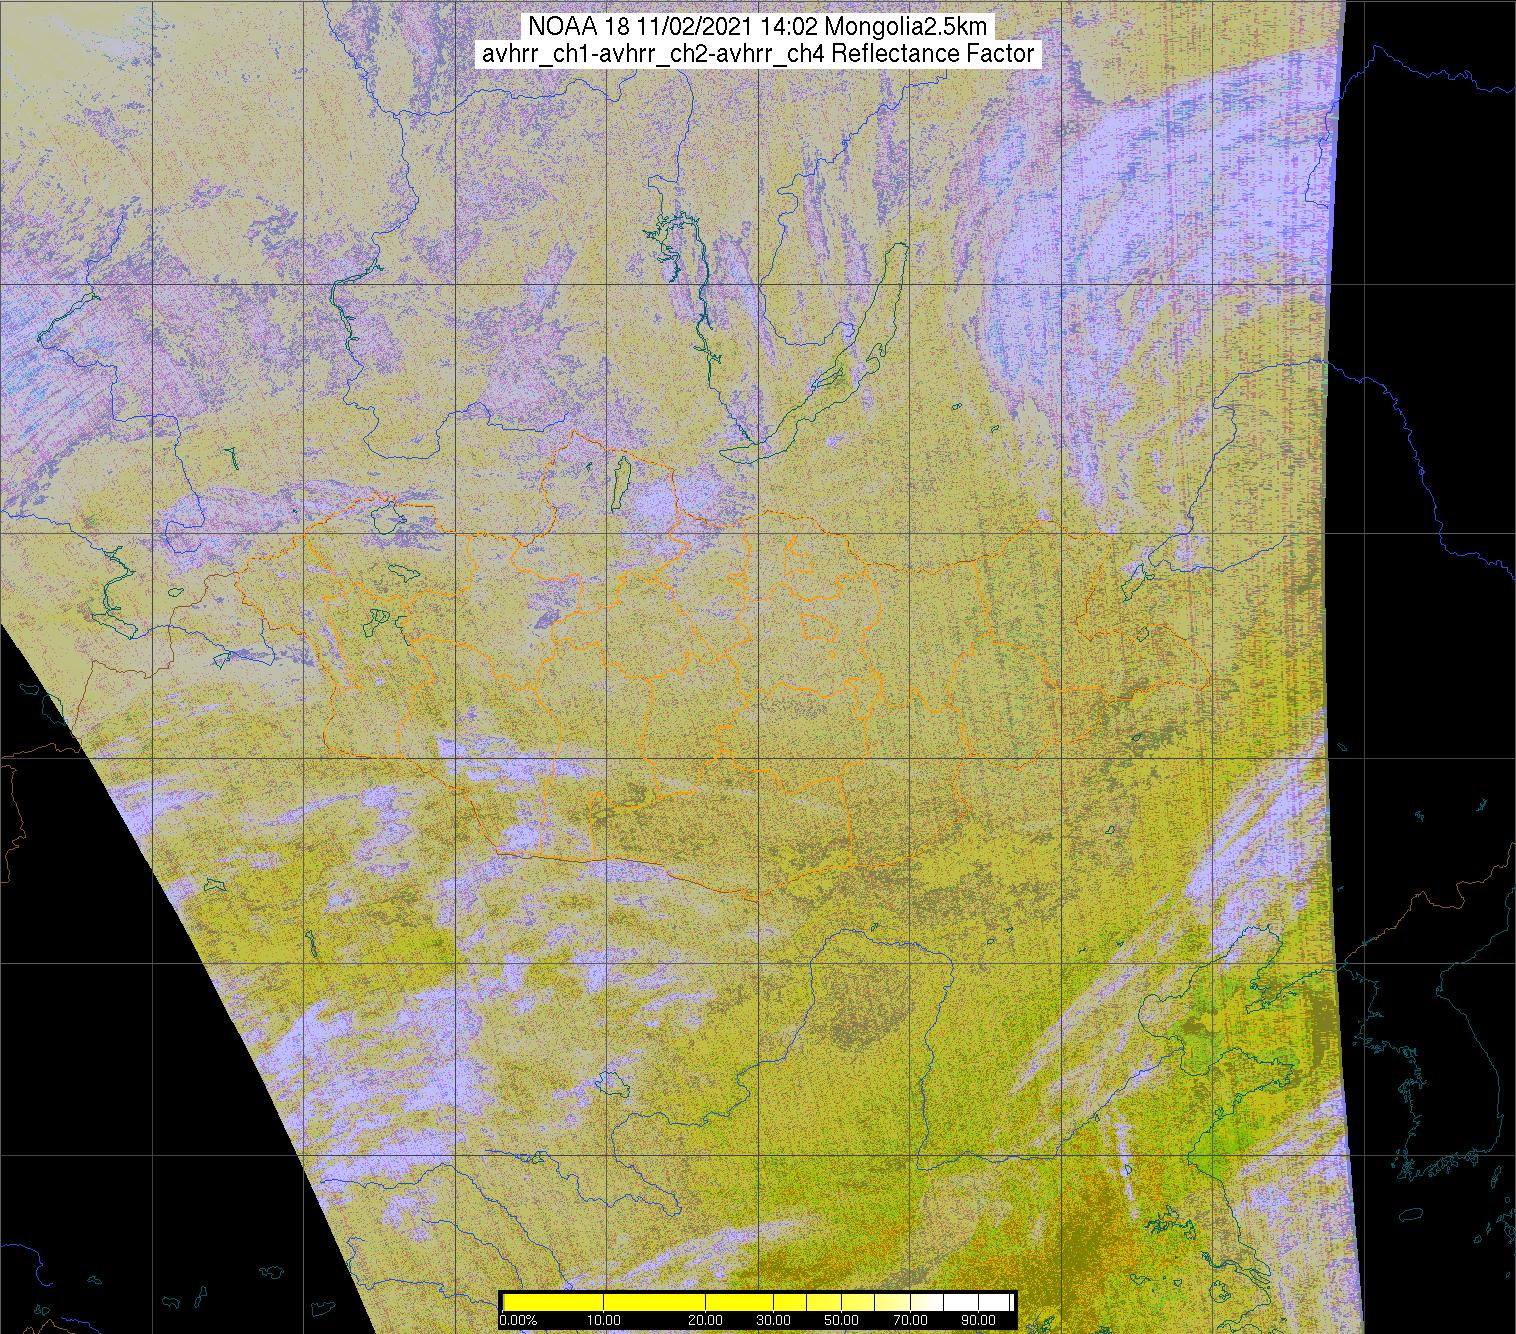Click the 'NOAA 18 11/02/2021 14:02 Mongolia2.5km' title
The height and width of the screenshot is (1334, 1516).
coord(758,26)
